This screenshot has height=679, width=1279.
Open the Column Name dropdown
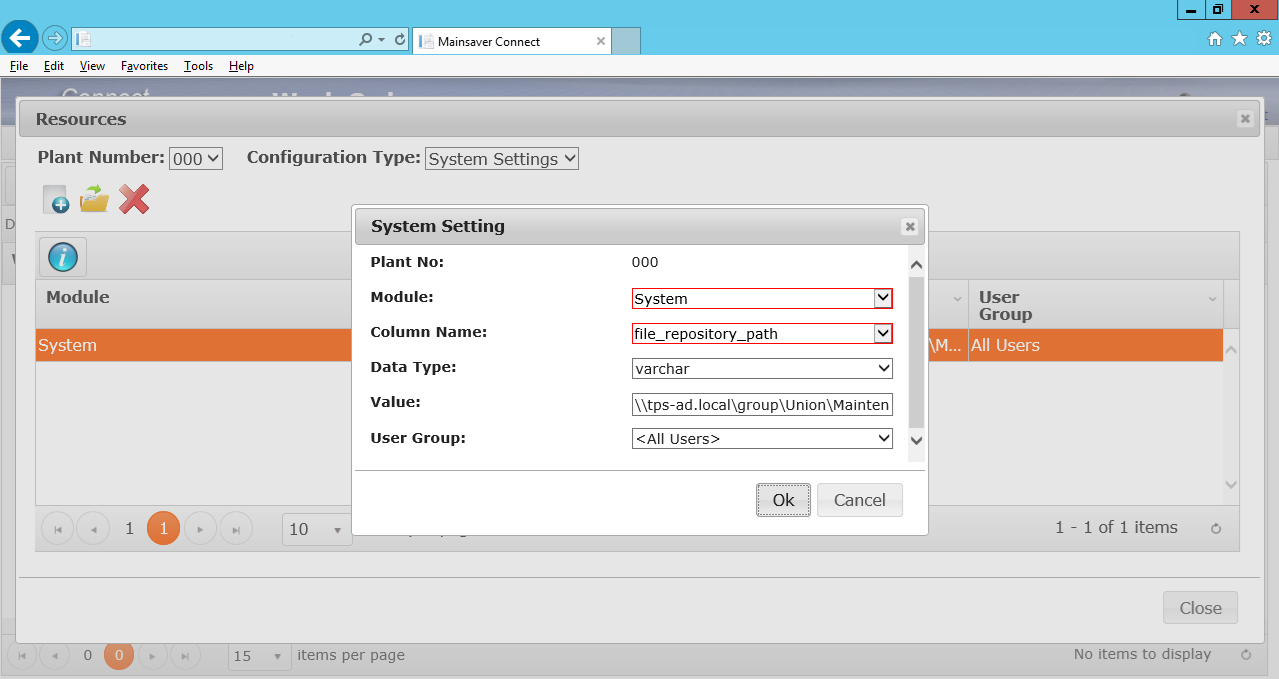pos(882,333)
